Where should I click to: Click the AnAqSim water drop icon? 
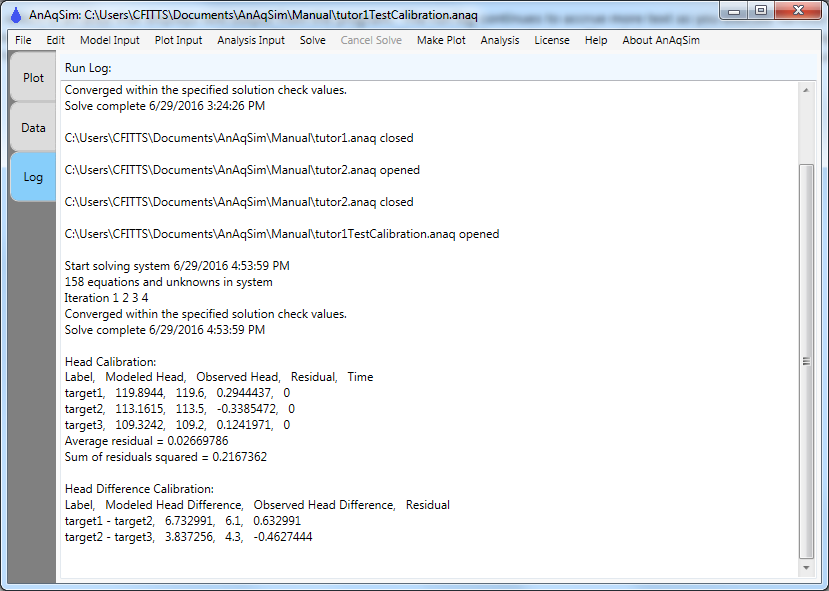pyautogui.click(x=15, y=15)
